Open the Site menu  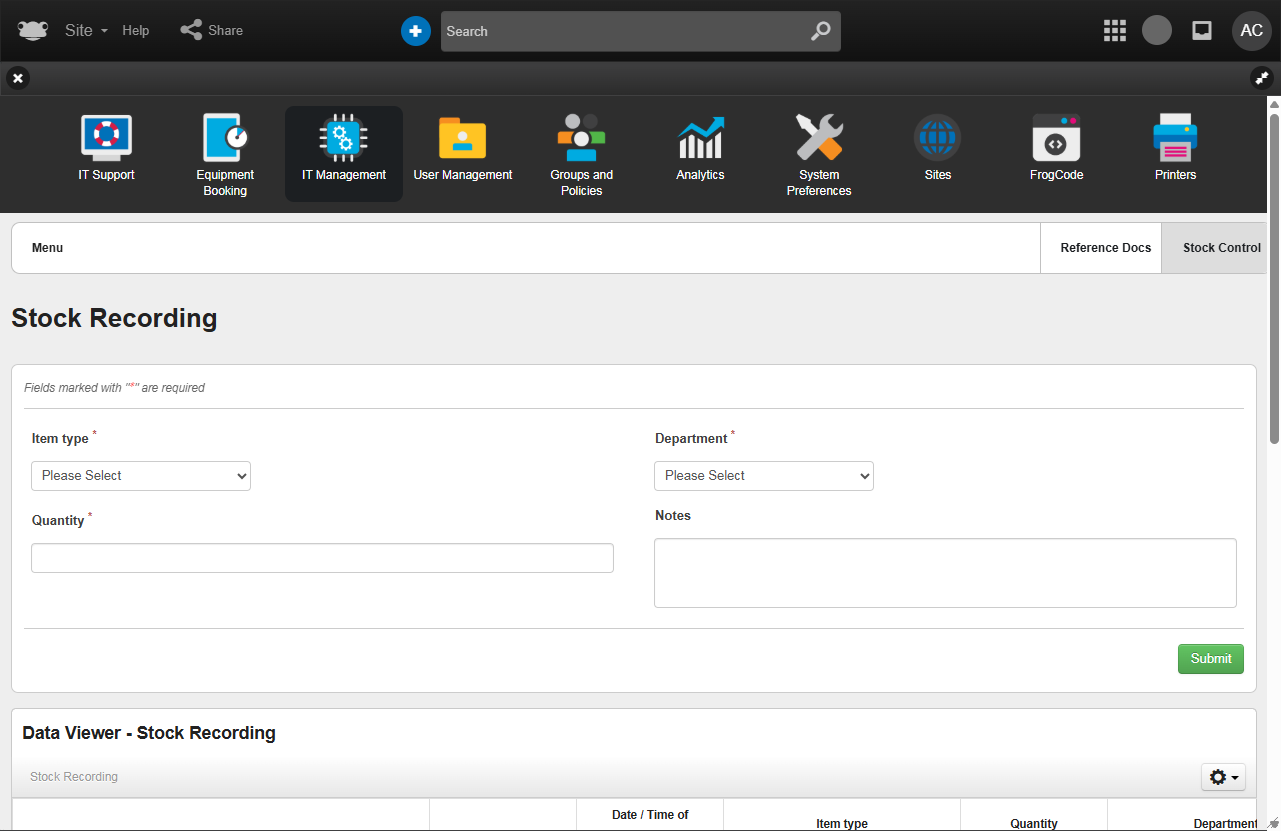coord(85,31)
